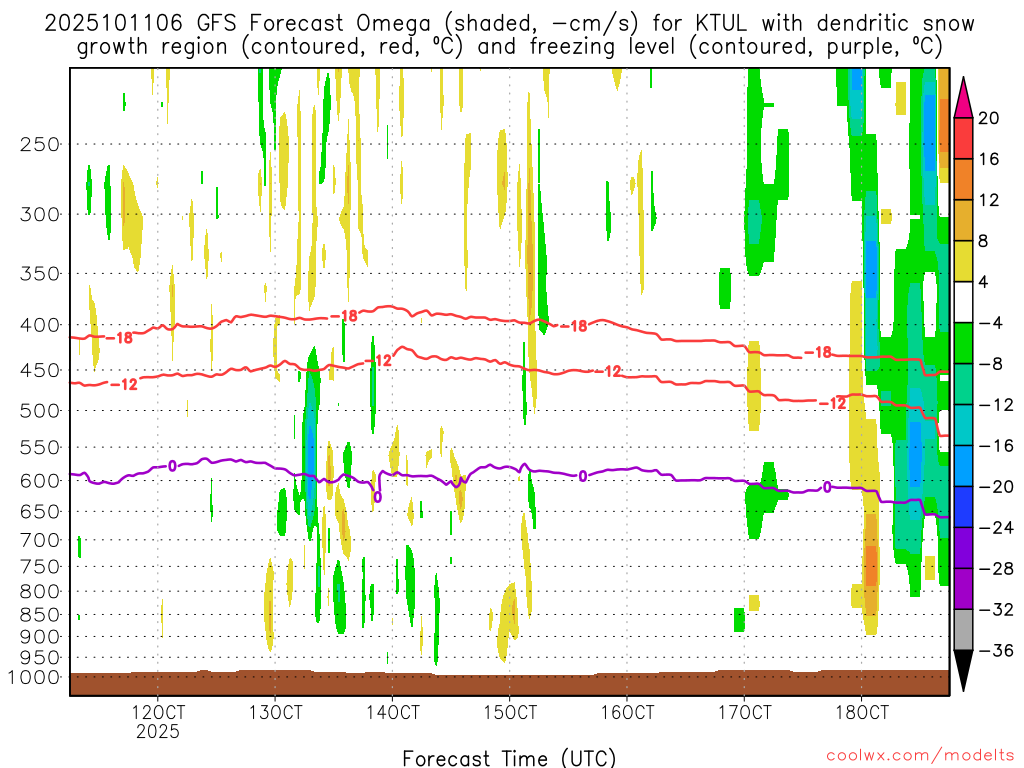The image size is (1024, 768).
Task: Click the green swatch between -8 and -4
Action: coord(963,344)
